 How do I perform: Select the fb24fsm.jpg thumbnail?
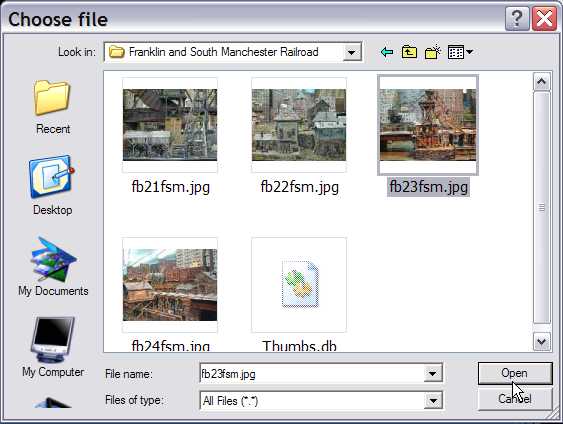point(170,285)
